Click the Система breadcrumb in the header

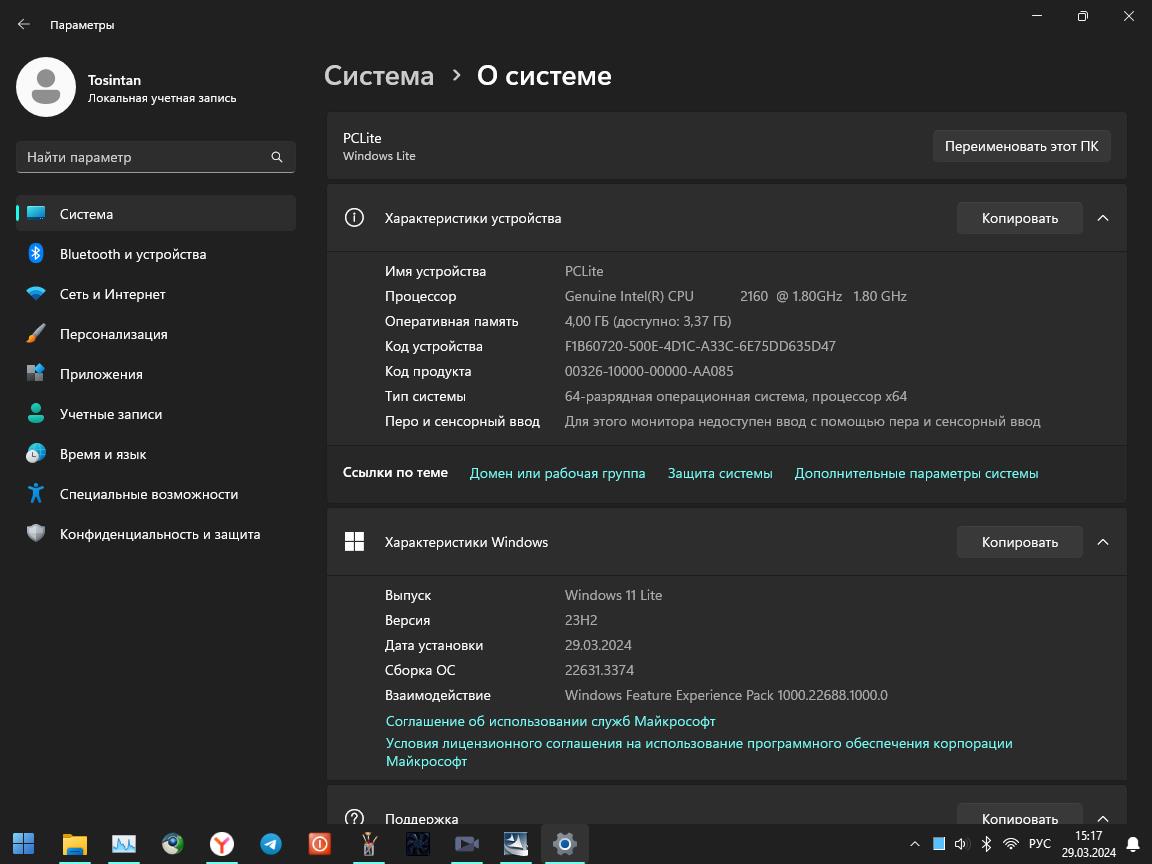point(379,76)
